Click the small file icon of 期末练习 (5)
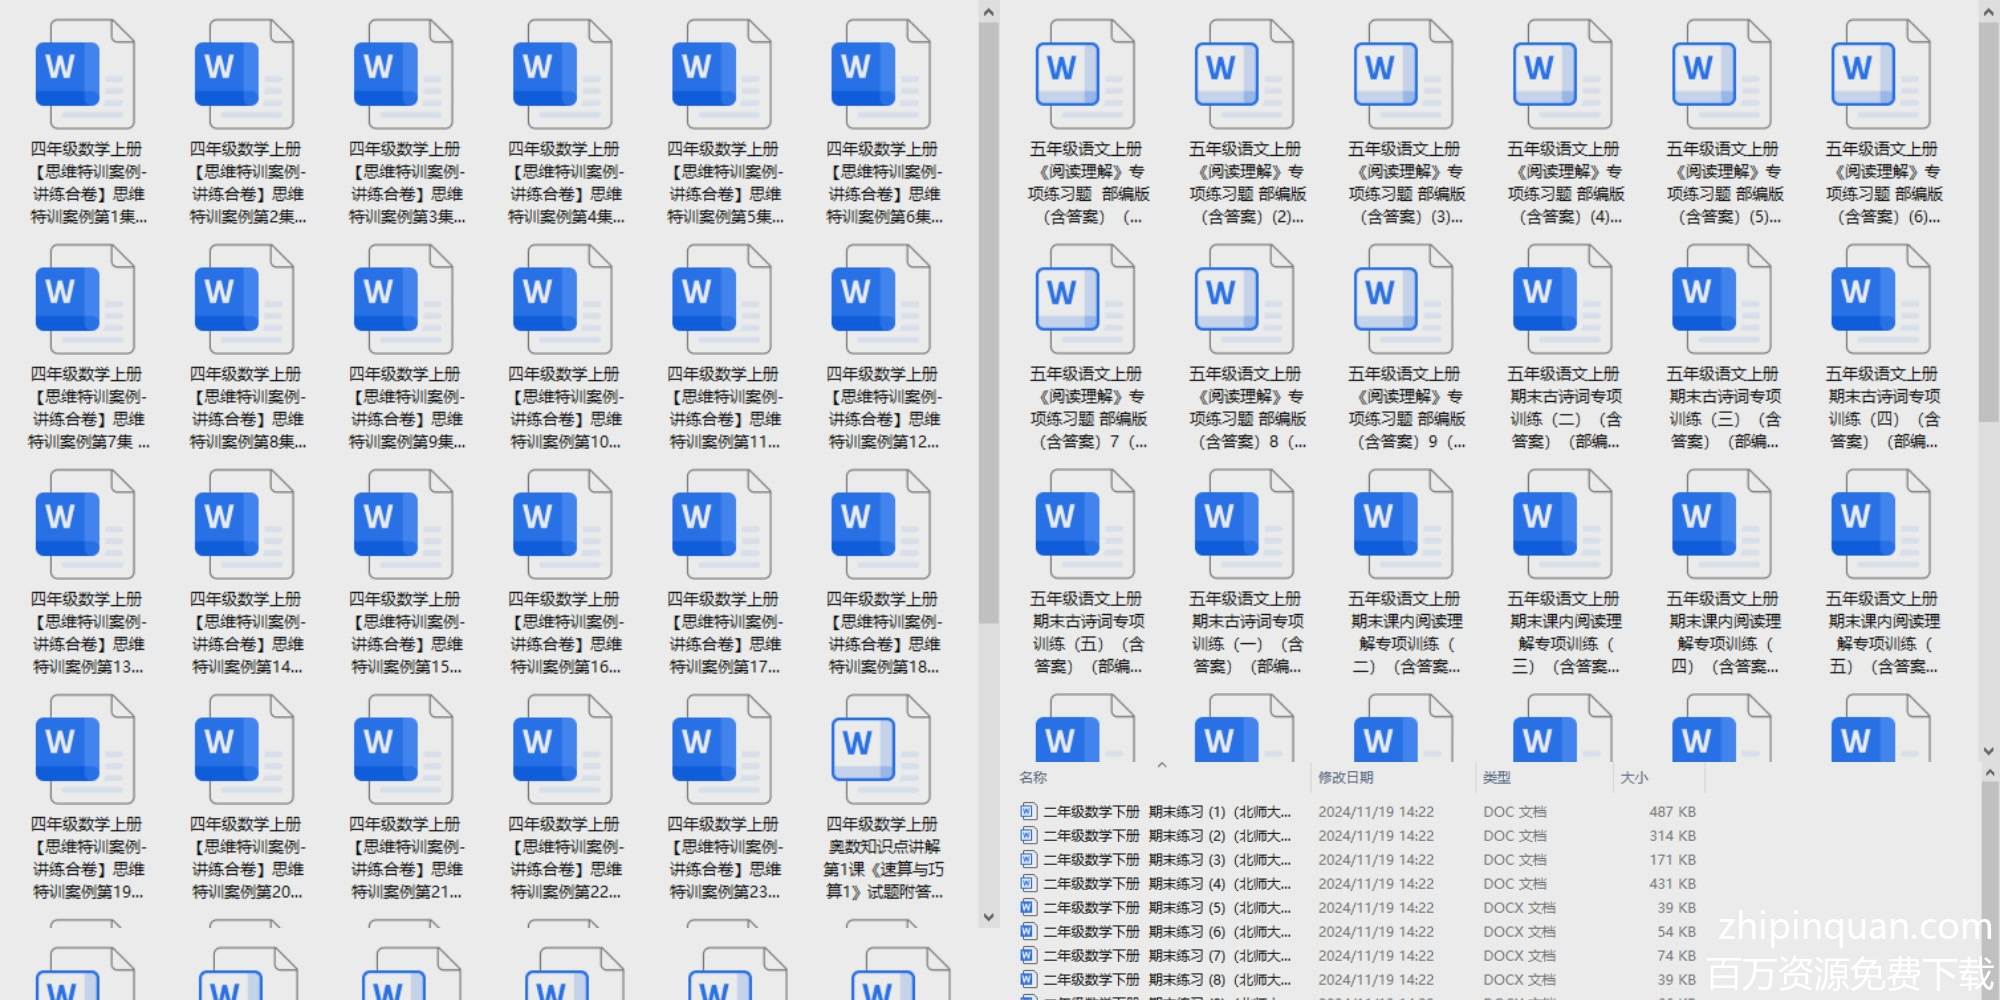Screen dimensions: 2000x1000 pyautogui.click(x=1028, y=907)
